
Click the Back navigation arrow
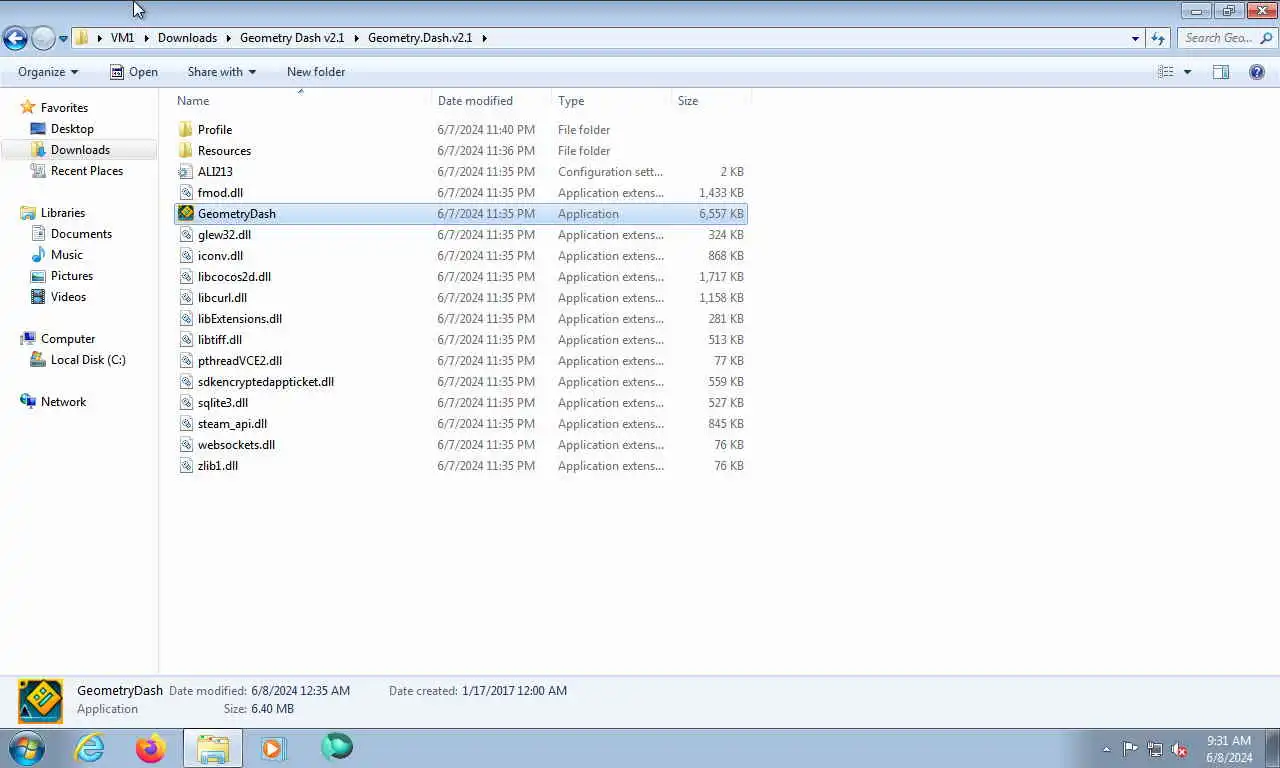coord(15,38)
